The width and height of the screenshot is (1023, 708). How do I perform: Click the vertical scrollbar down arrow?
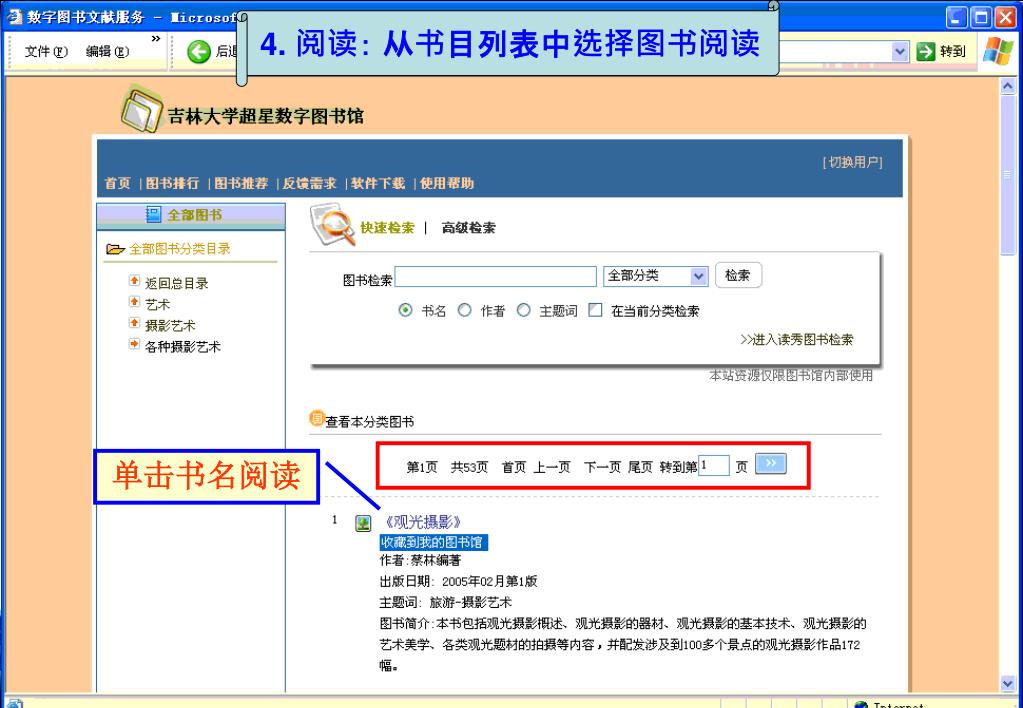tap(1008, 683)
